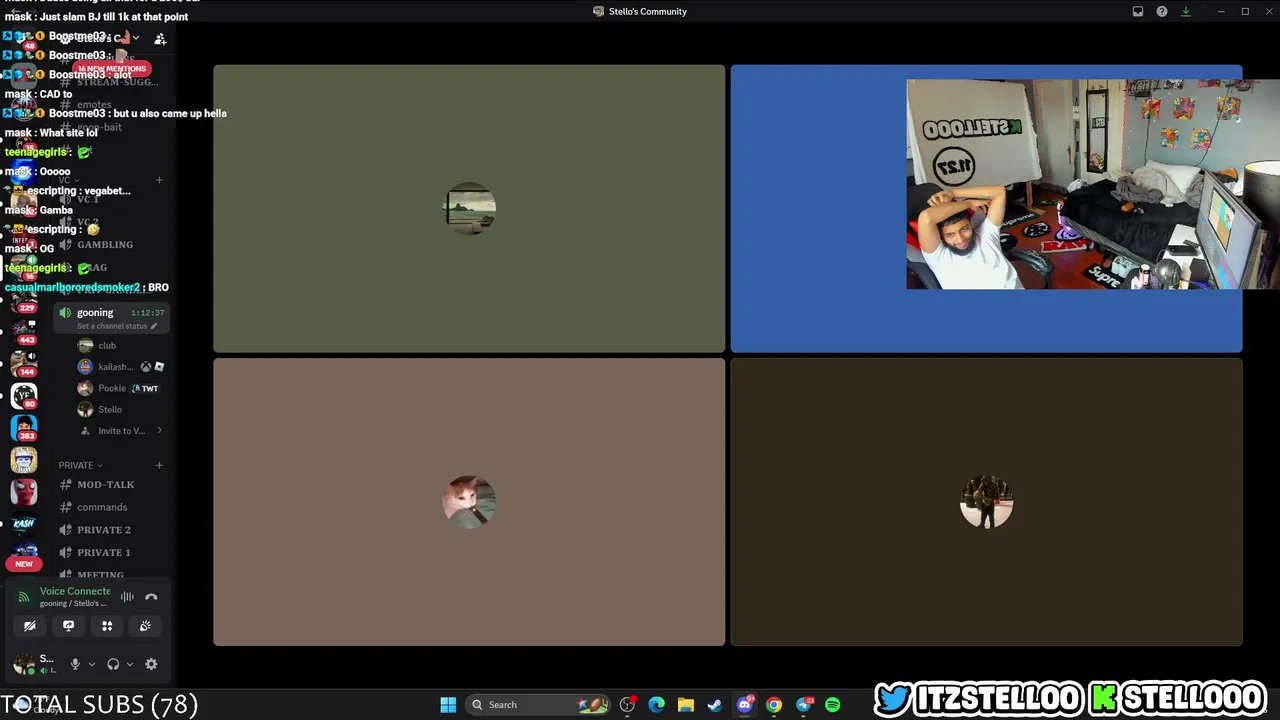Open Discord from taskbar
Image resolution: width=1280 pixels, height=720 pixels.
[744, 705]
